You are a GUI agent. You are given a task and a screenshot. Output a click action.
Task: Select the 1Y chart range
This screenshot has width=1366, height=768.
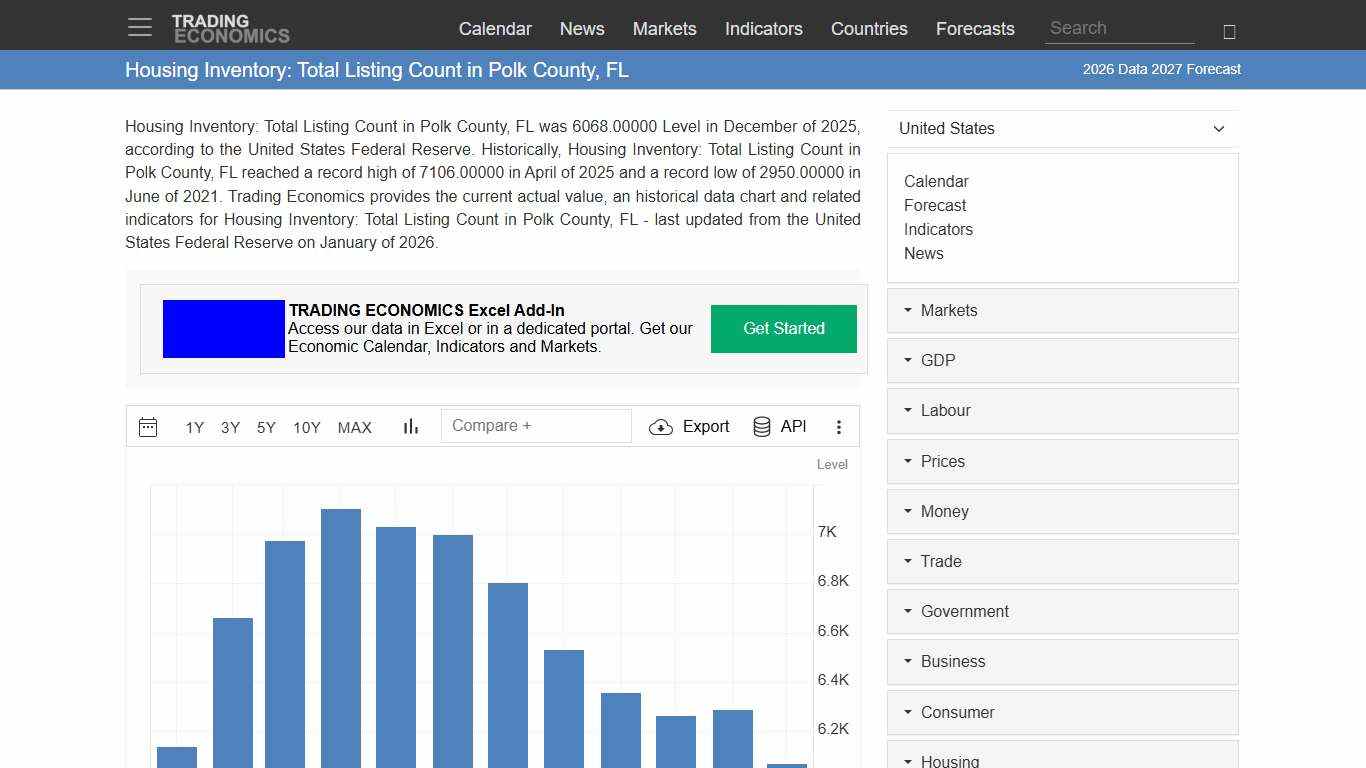click(x=194, y=427)
